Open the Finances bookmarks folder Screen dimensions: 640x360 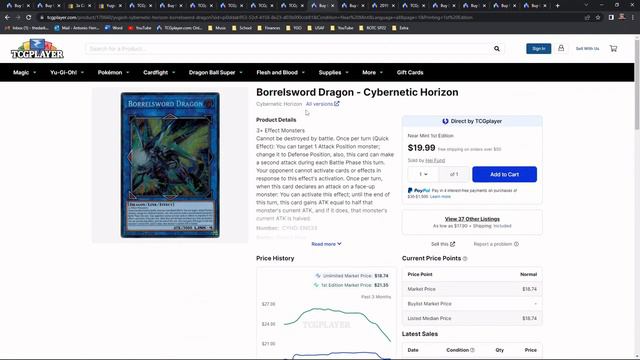tap(269, 28)
